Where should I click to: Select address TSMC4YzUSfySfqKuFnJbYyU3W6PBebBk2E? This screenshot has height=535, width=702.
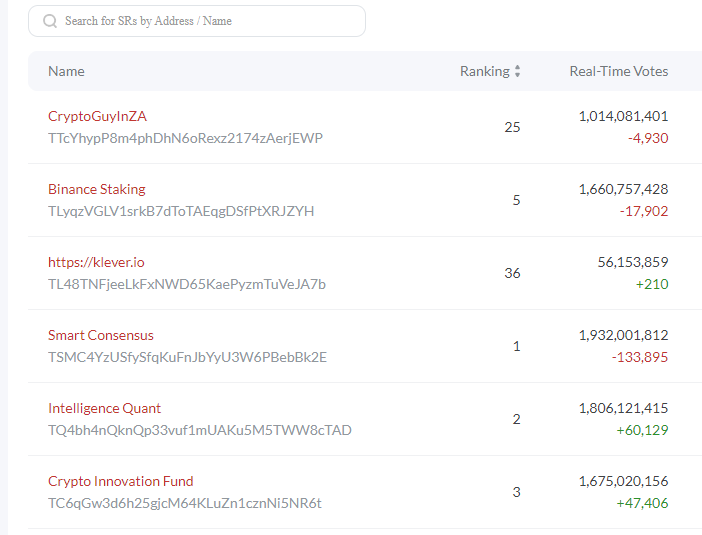(x=187, y=357)
